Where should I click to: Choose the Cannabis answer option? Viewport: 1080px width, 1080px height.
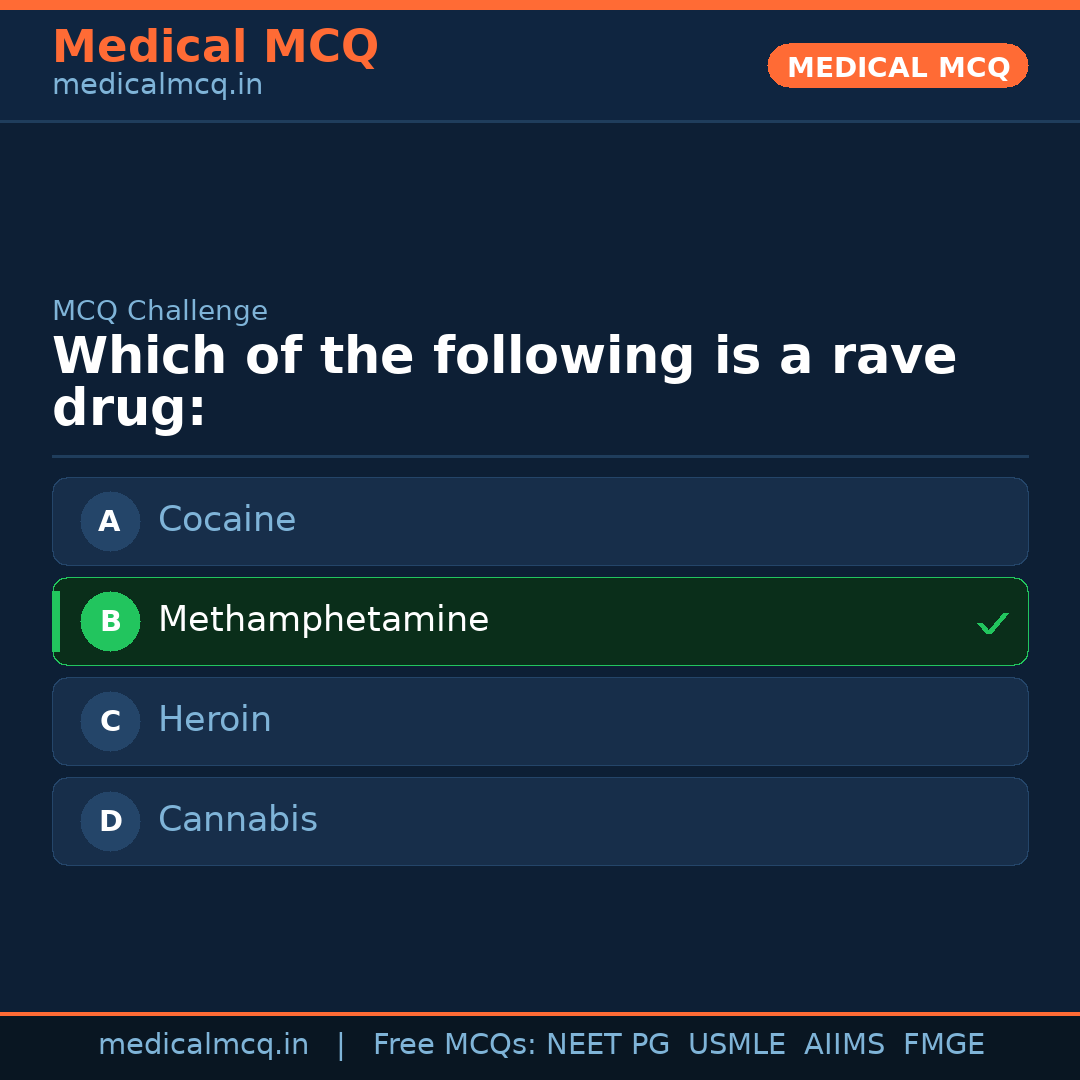tap(540, 821)
